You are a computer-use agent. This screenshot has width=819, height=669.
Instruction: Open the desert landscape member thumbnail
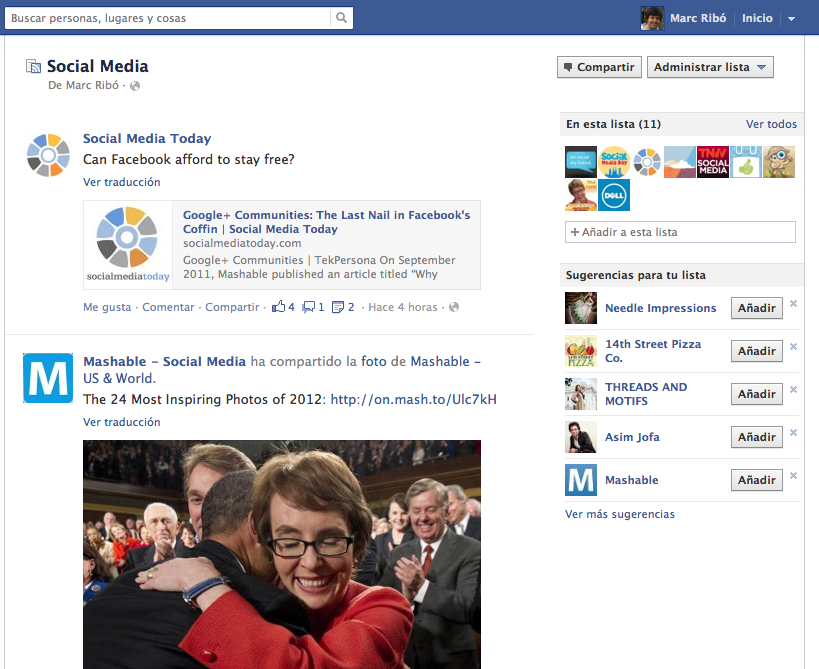click(680, 162)
